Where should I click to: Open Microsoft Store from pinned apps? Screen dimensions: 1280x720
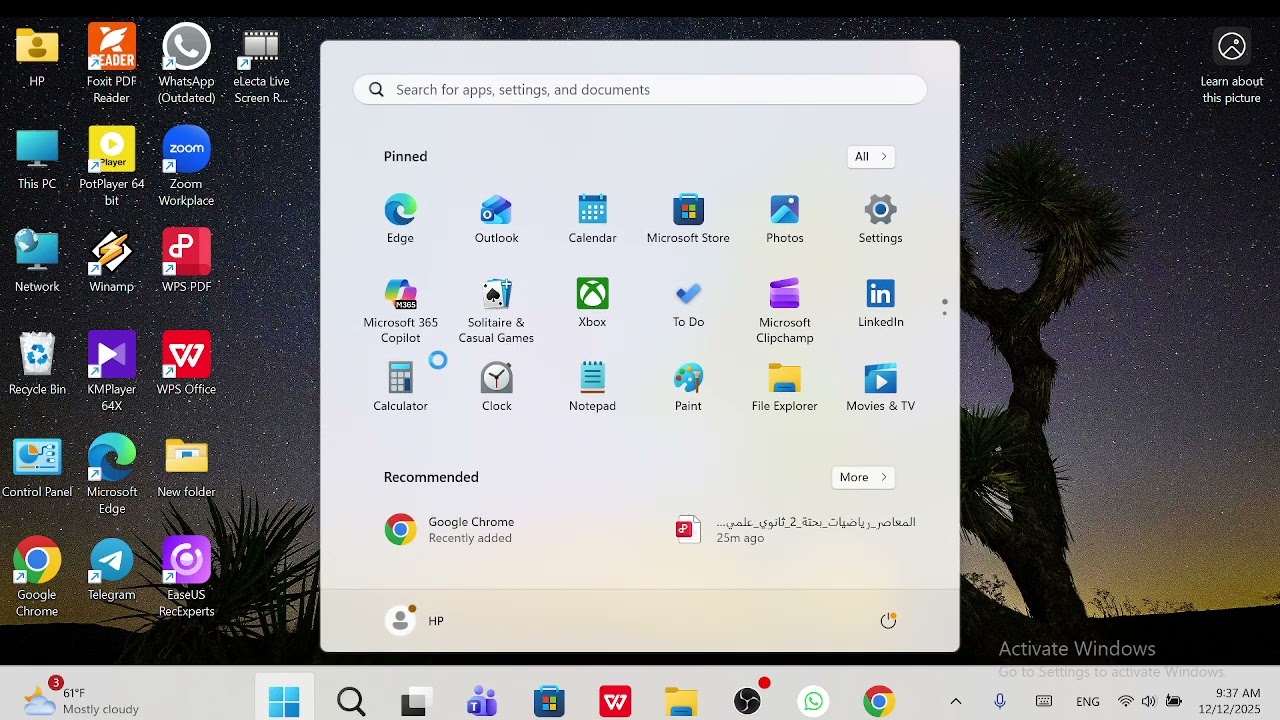(x=688, y=219)
